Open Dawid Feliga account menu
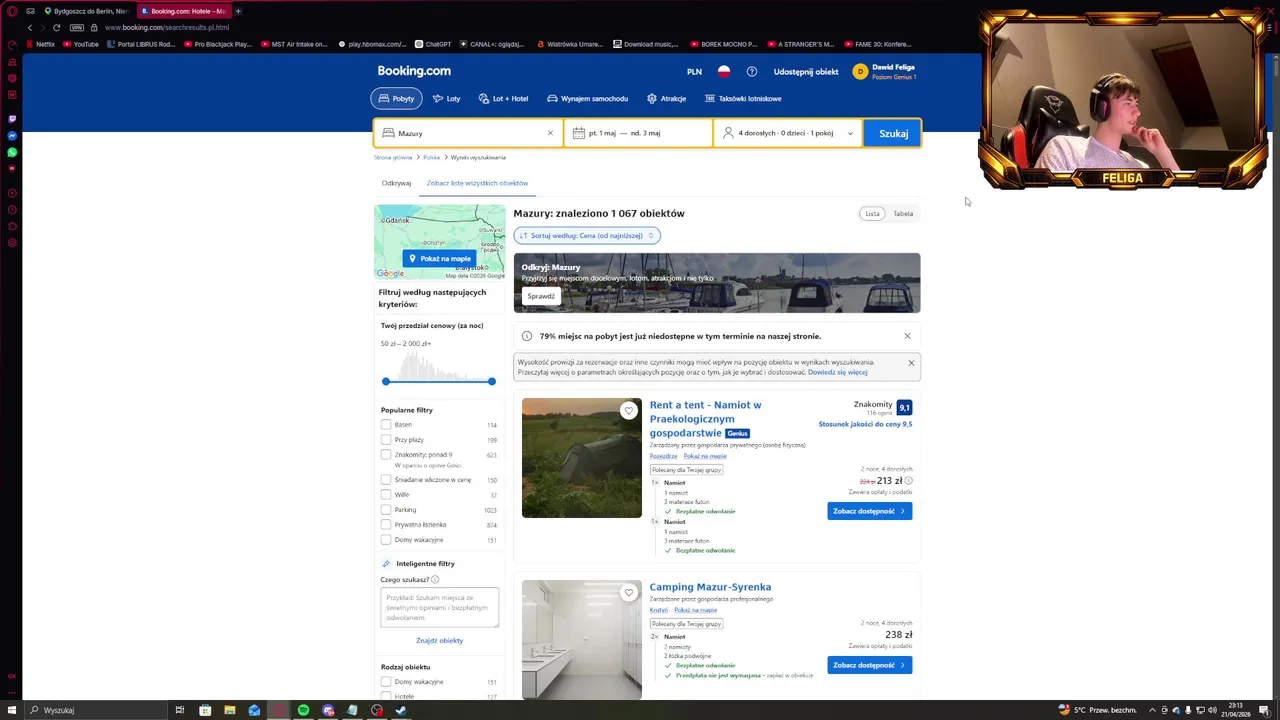Screen dimensions: 1280x720 click(884, 72)
